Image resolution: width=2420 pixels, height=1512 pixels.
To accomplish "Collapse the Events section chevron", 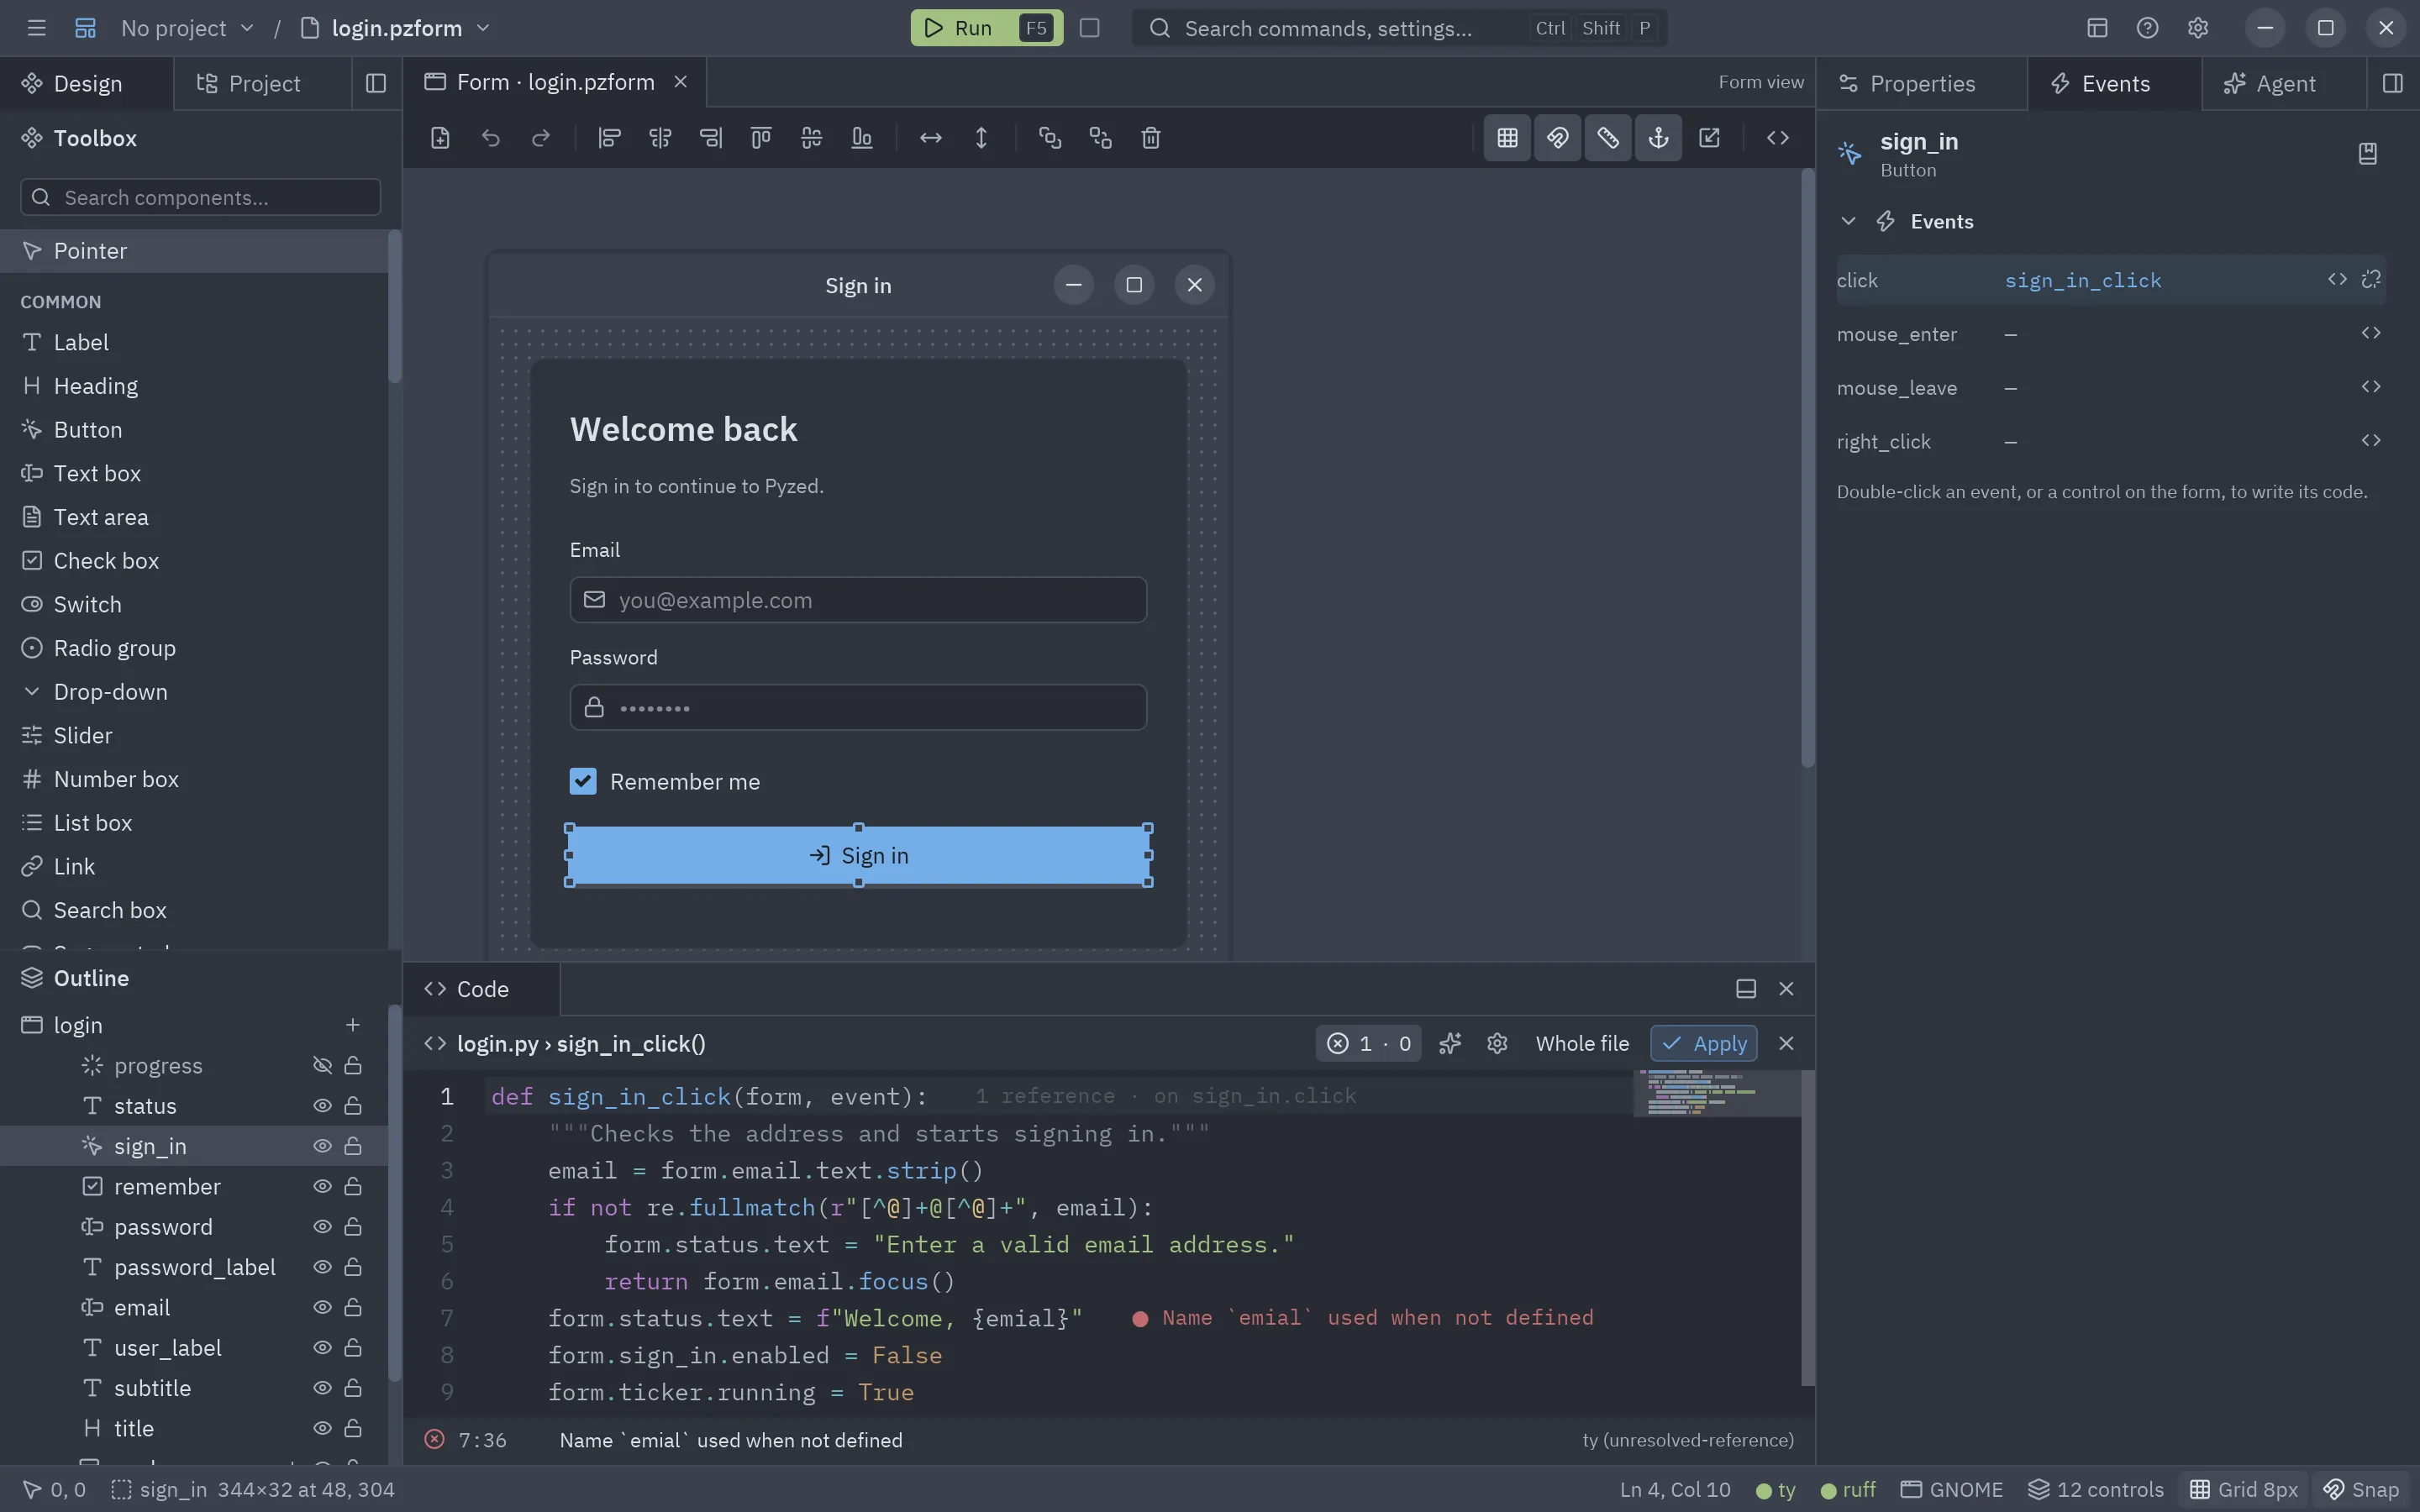I will [1848, 221].
